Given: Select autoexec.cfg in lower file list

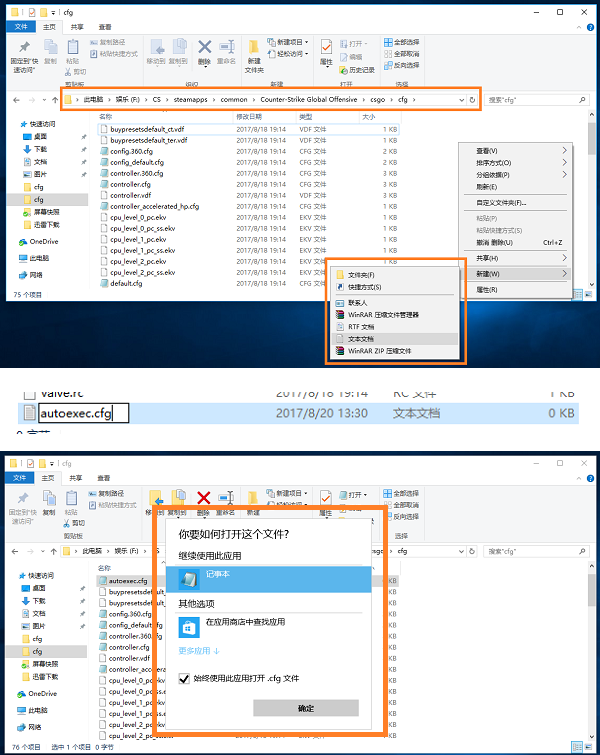Looking at the screenshot, I should pyautogui.click(x=128, y=581).
